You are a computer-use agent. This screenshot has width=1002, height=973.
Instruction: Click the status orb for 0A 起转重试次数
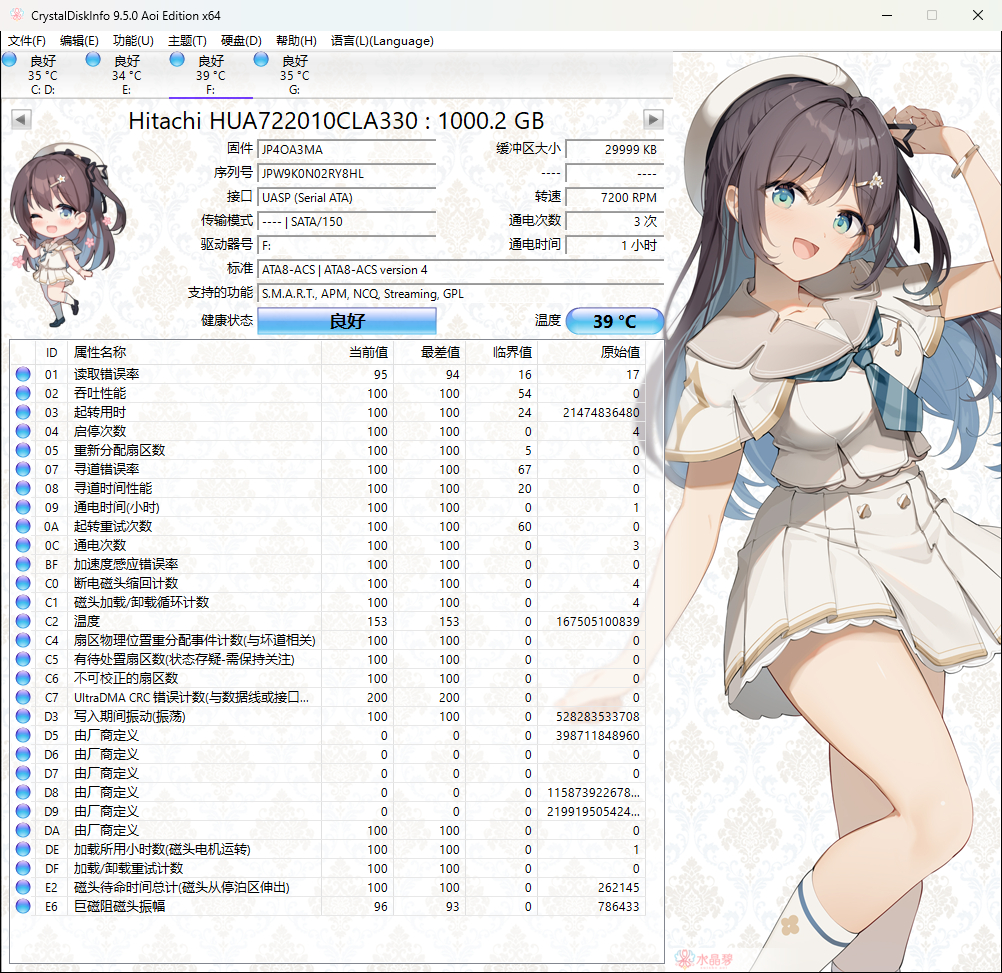pyautogui.click(x=23, y=526)
